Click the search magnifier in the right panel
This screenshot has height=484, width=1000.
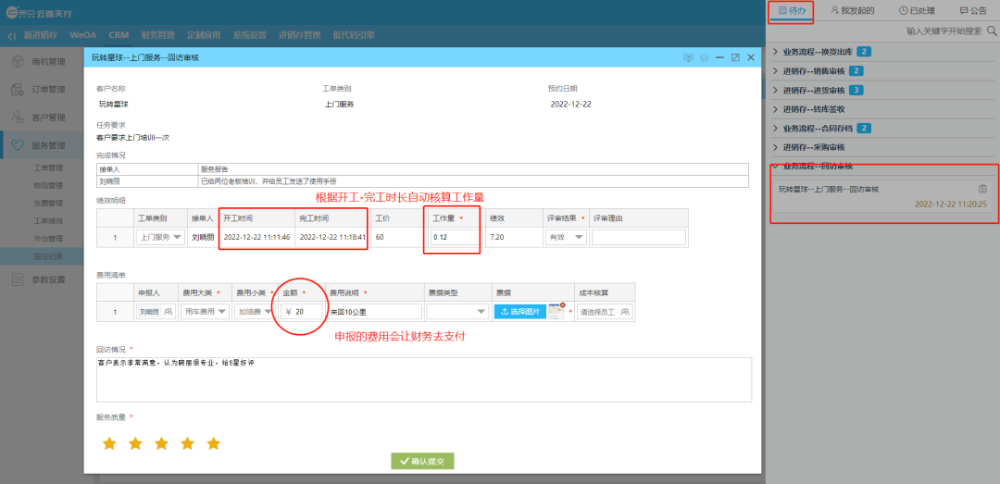click(992, 31)
